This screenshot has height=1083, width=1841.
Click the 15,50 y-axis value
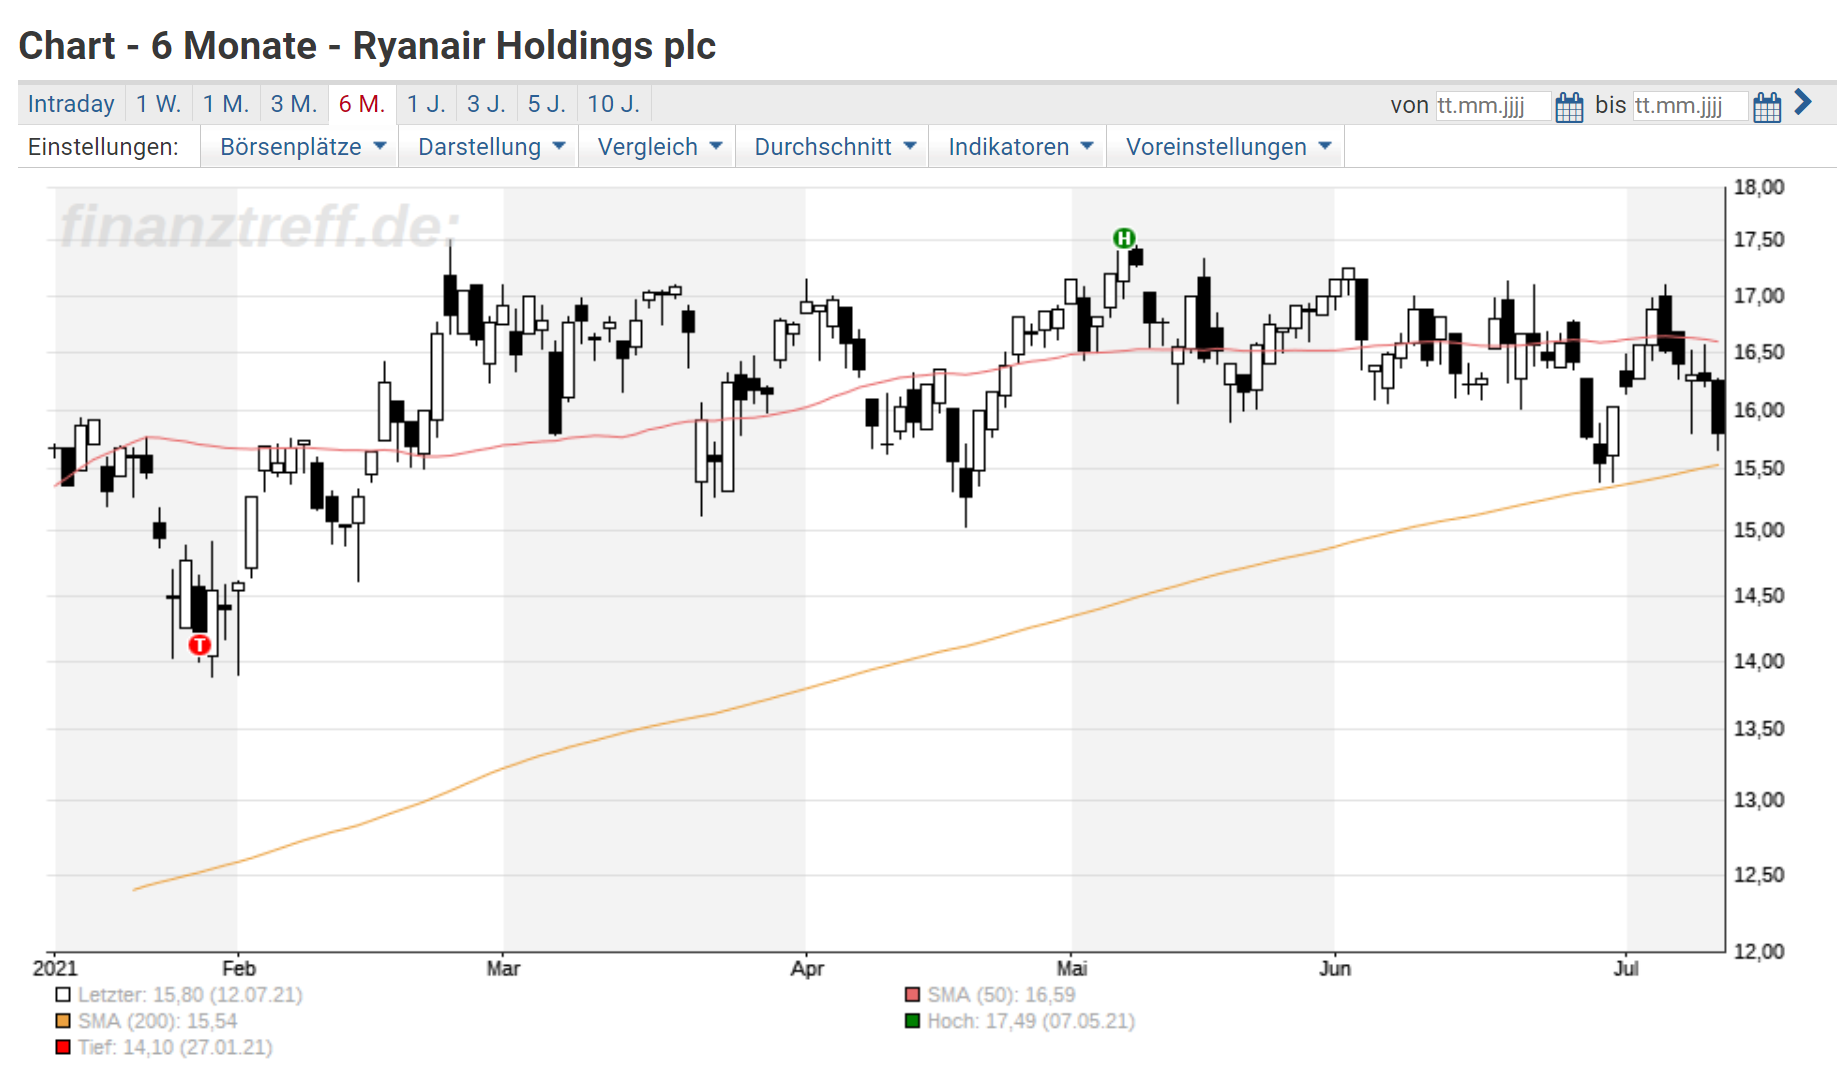pos(1759,468)
